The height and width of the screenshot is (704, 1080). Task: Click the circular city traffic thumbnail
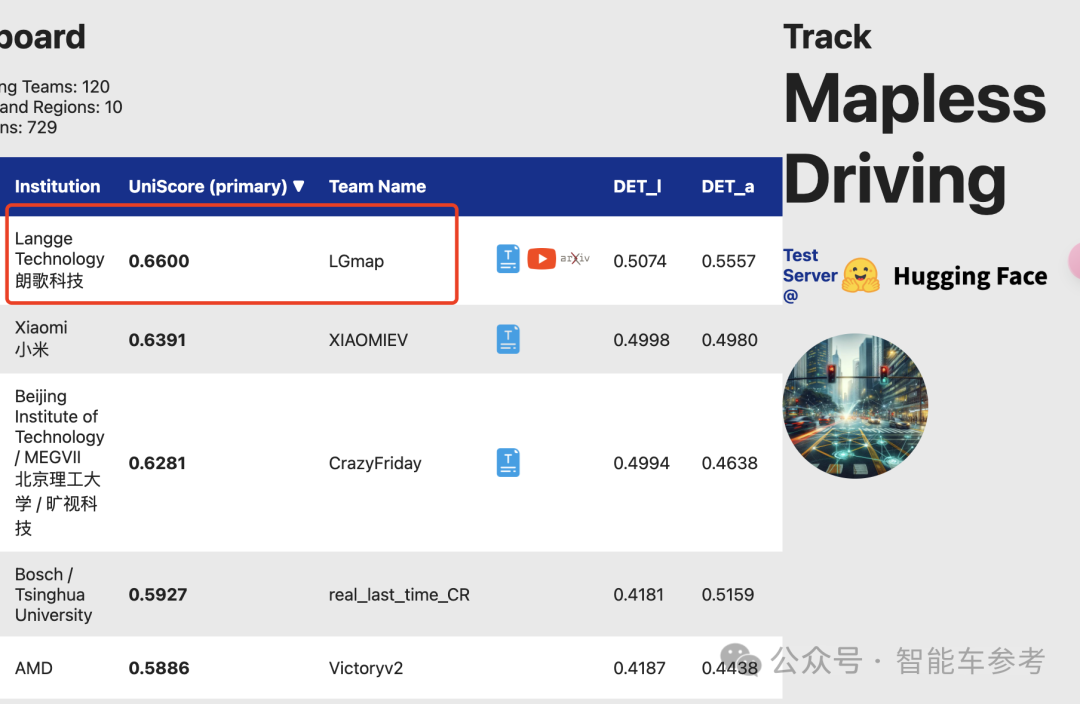tap(855, 405)
